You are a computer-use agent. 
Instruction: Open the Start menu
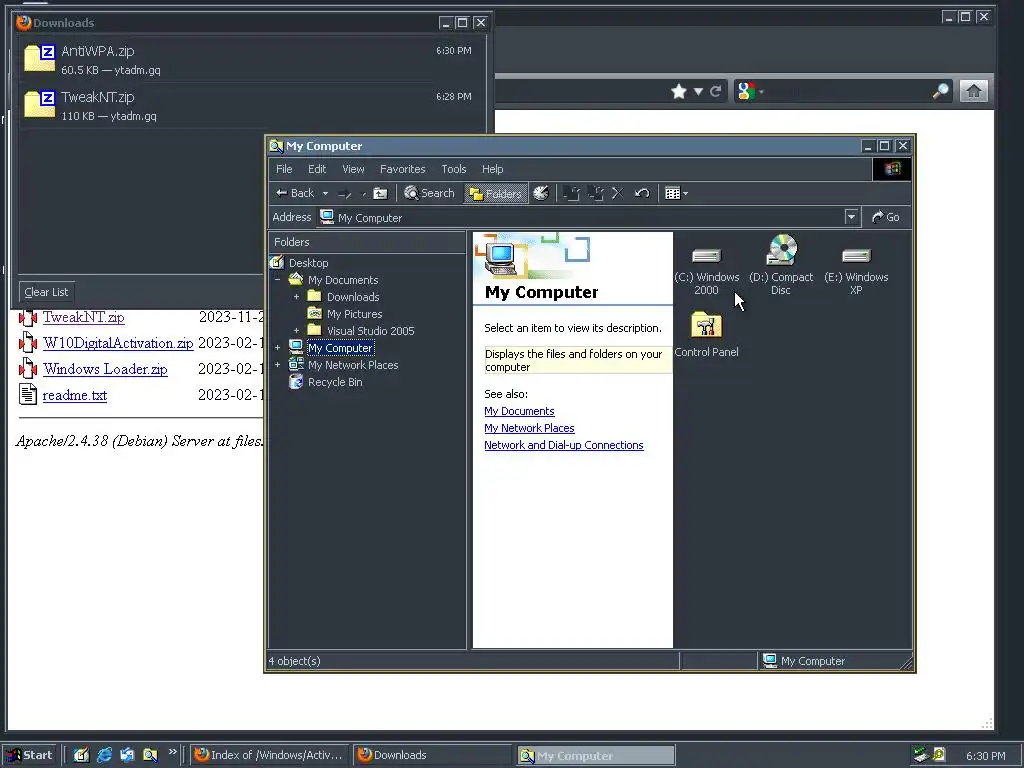coord(30,755)
